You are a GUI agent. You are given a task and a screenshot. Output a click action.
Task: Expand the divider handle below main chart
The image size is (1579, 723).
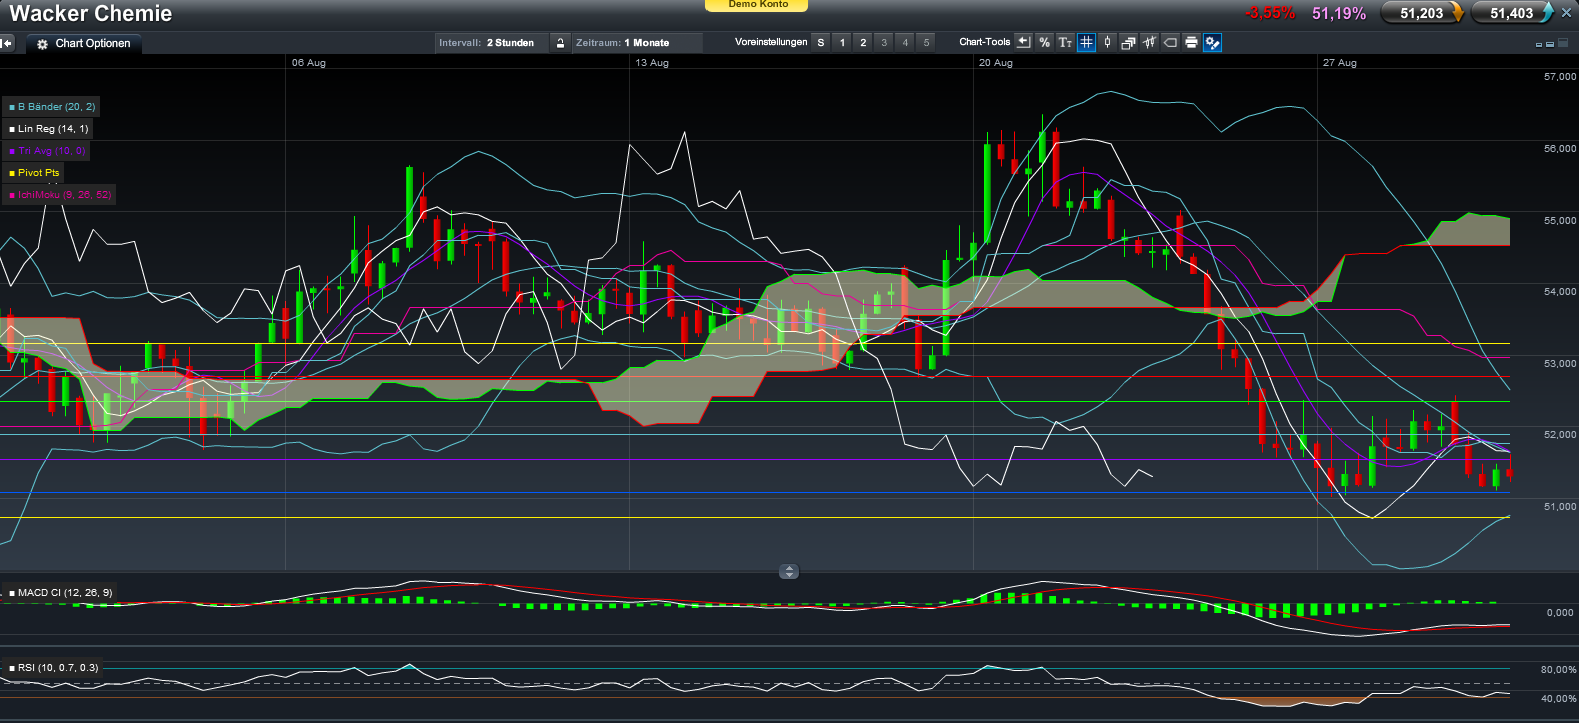789,572
